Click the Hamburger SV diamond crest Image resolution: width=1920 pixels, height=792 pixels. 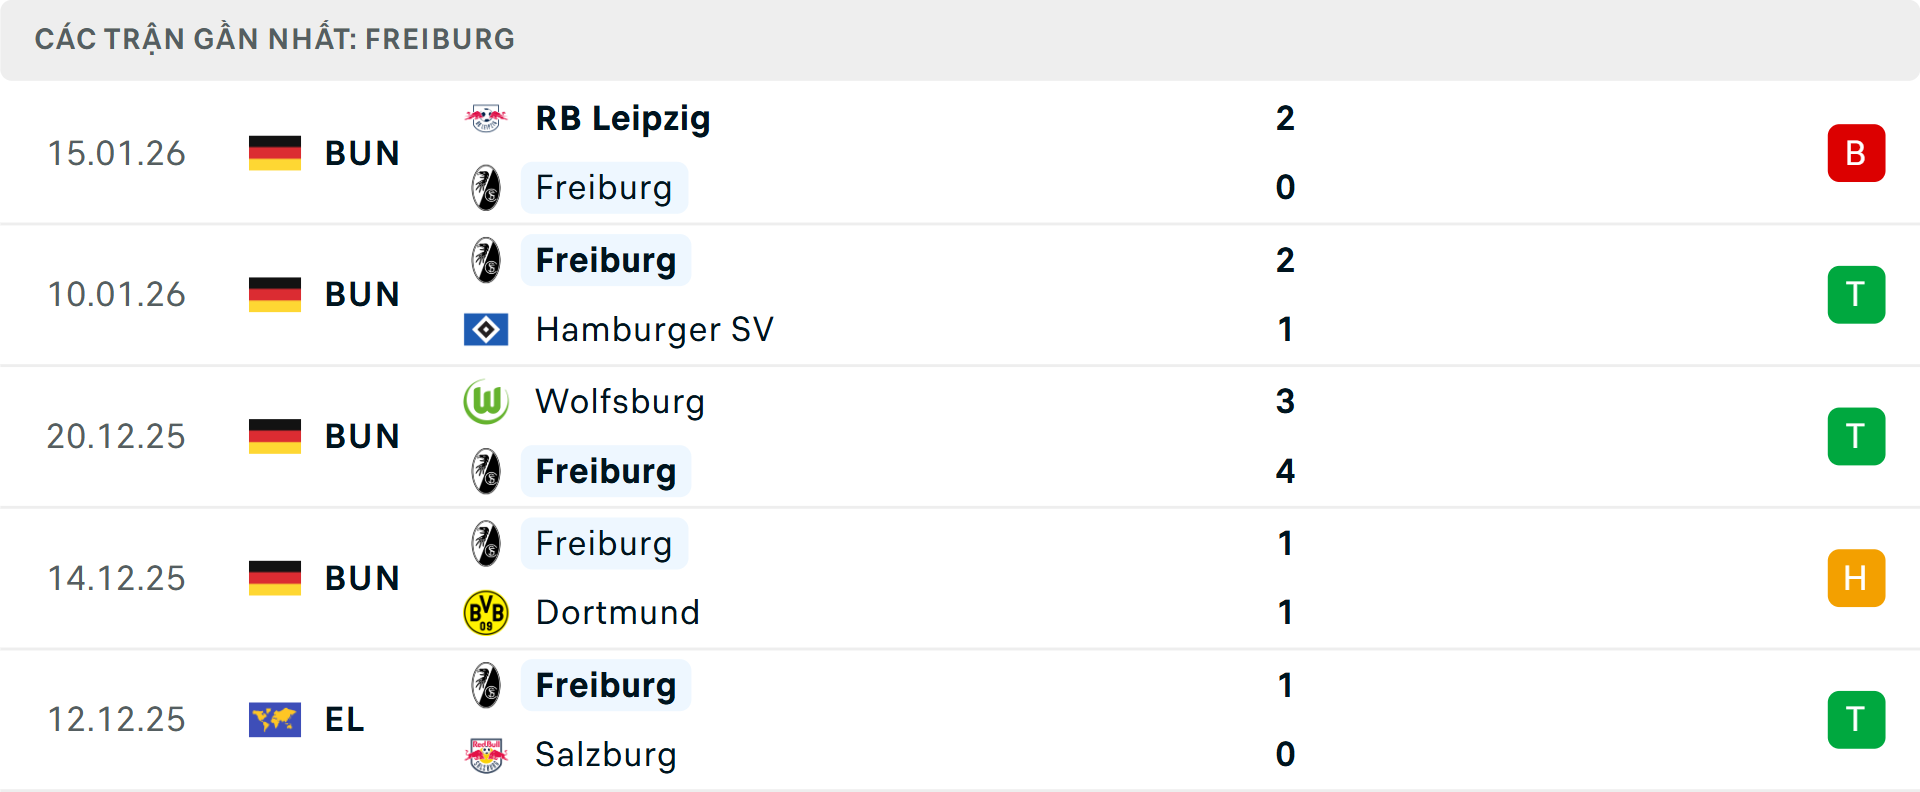pyautogui.click(x=487, y=329)
